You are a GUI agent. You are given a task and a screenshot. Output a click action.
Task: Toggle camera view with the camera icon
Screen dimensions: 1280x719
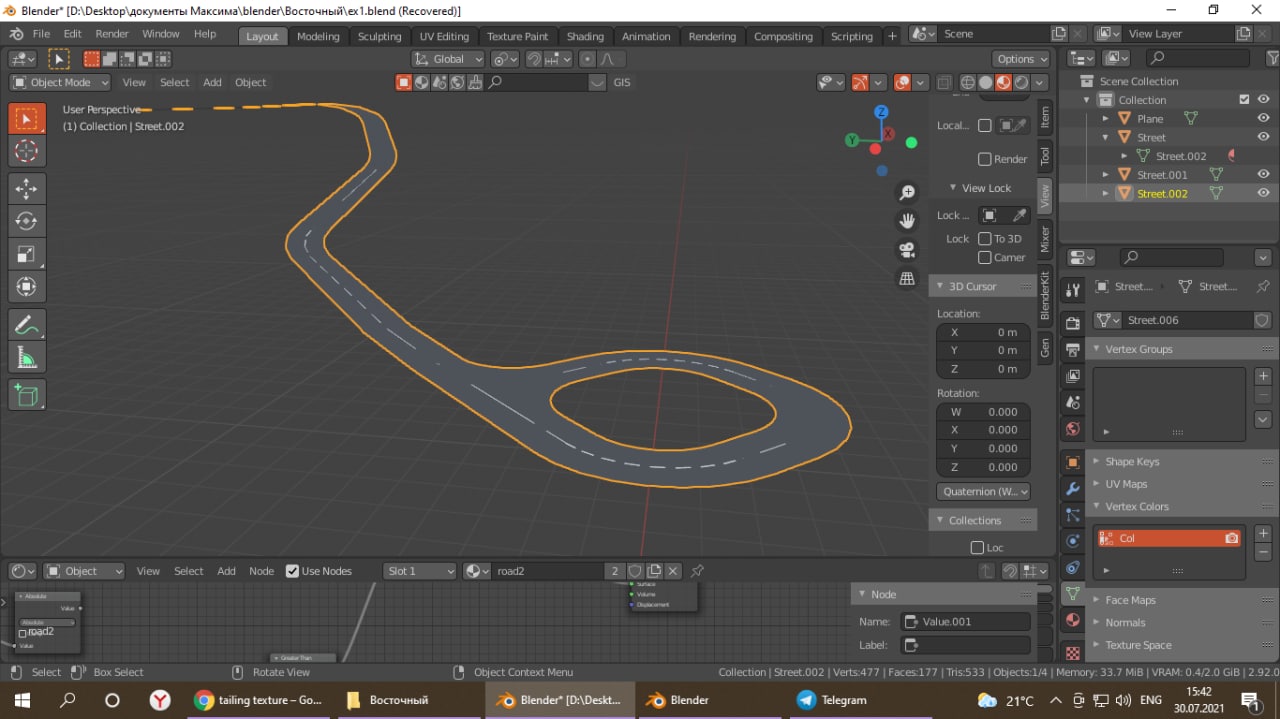click(907, 250)
